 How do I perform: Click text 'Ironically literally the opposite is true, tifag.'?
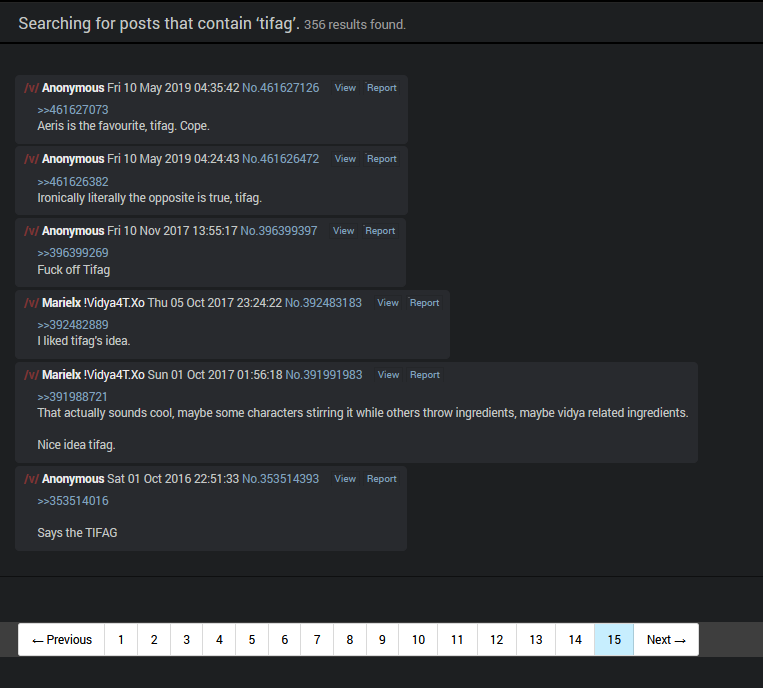[x=150, y=198]
